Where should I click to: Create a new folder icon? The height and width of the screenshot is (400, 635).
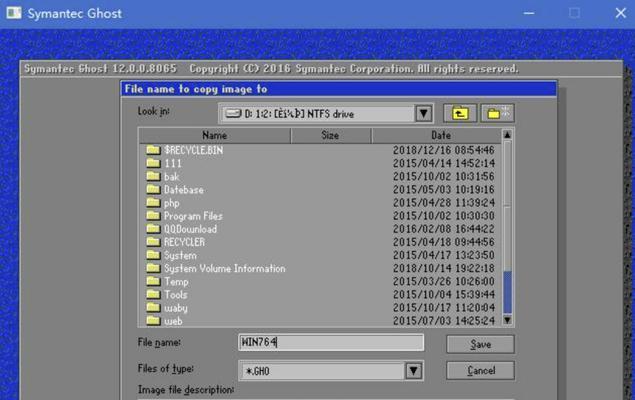[x=497, y=113]
